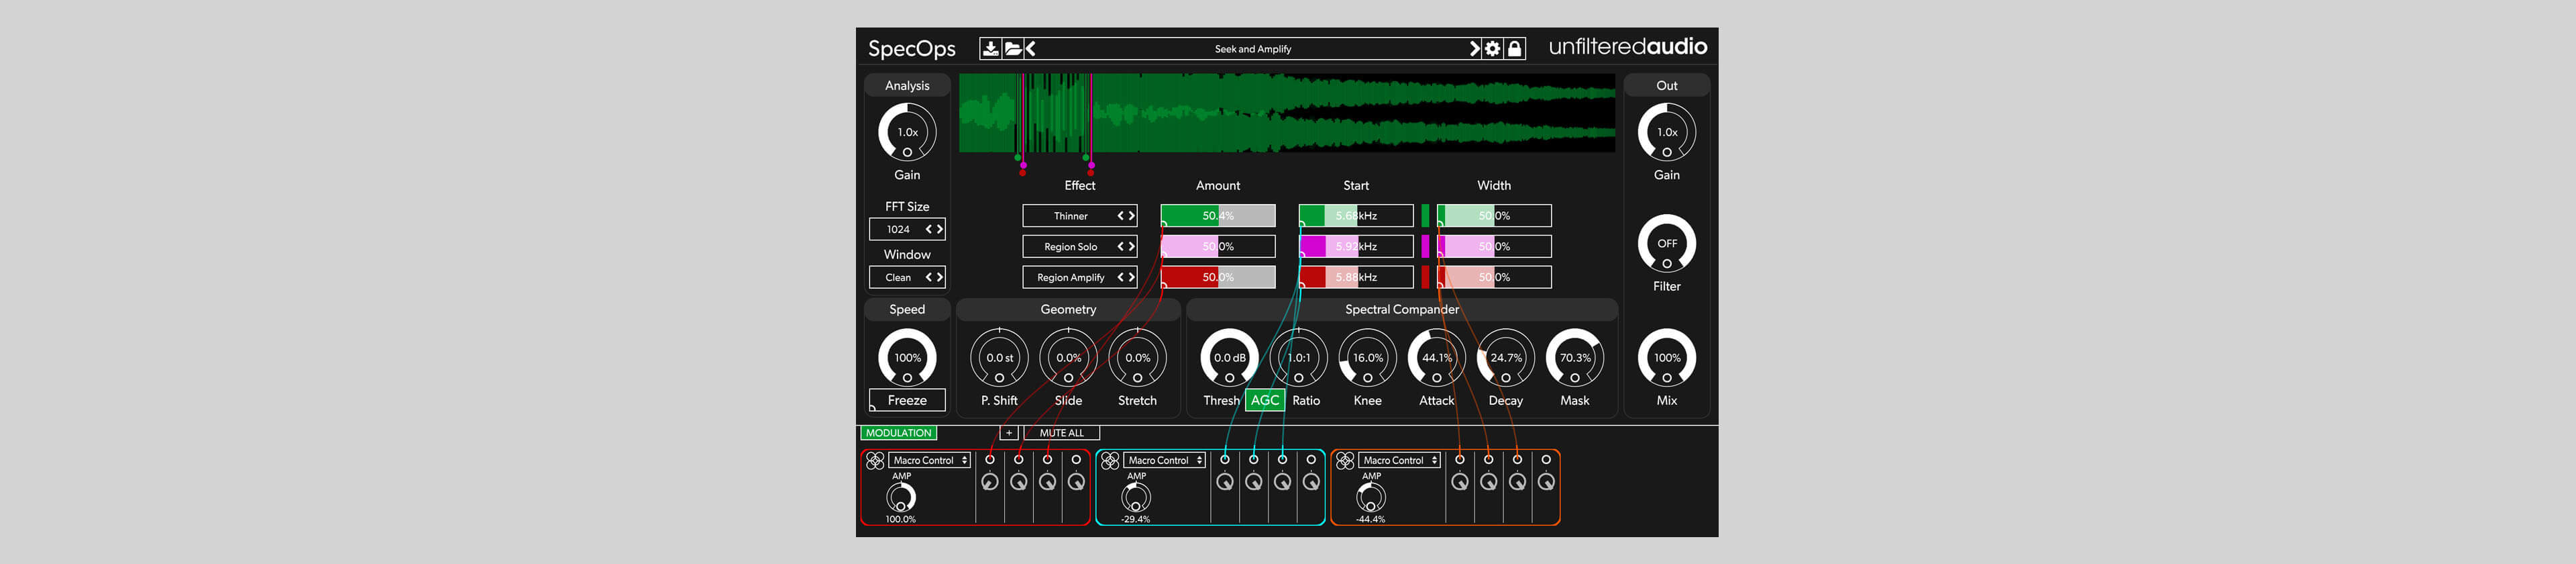Click the pink Region Solo Width slider
This screenshot has height=564, width=2576.
(x=1494, y=247)
